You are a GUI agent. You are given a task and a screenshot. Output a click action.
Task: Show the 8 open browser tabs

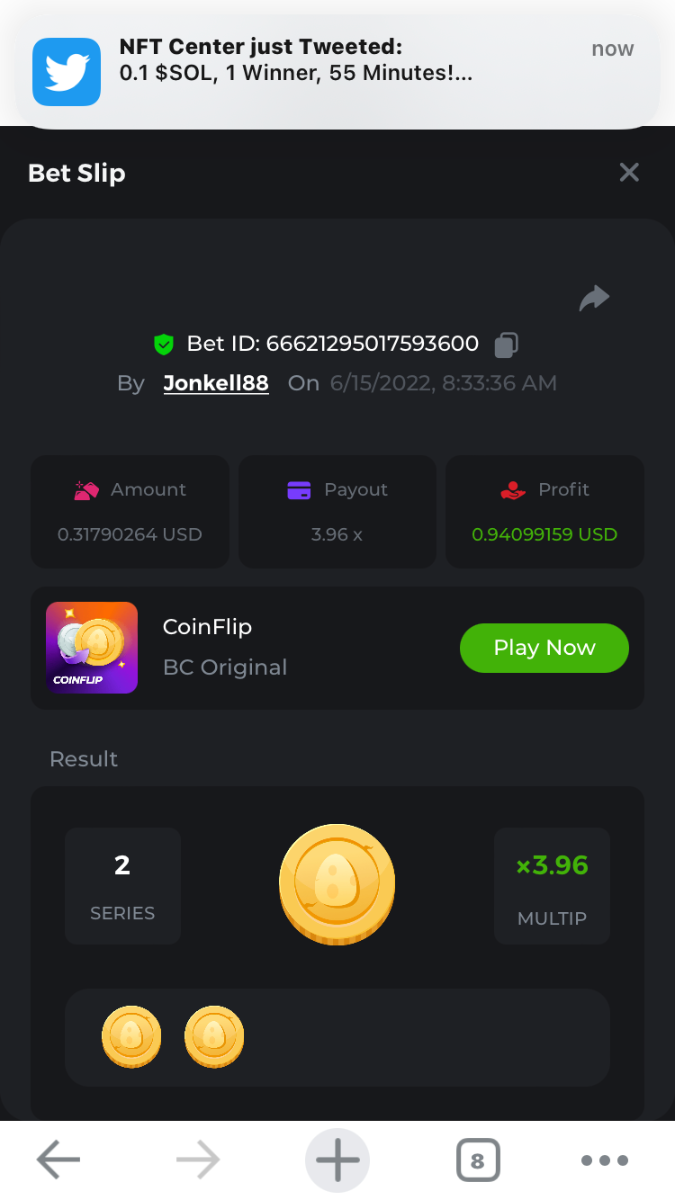pos(477,1161)
